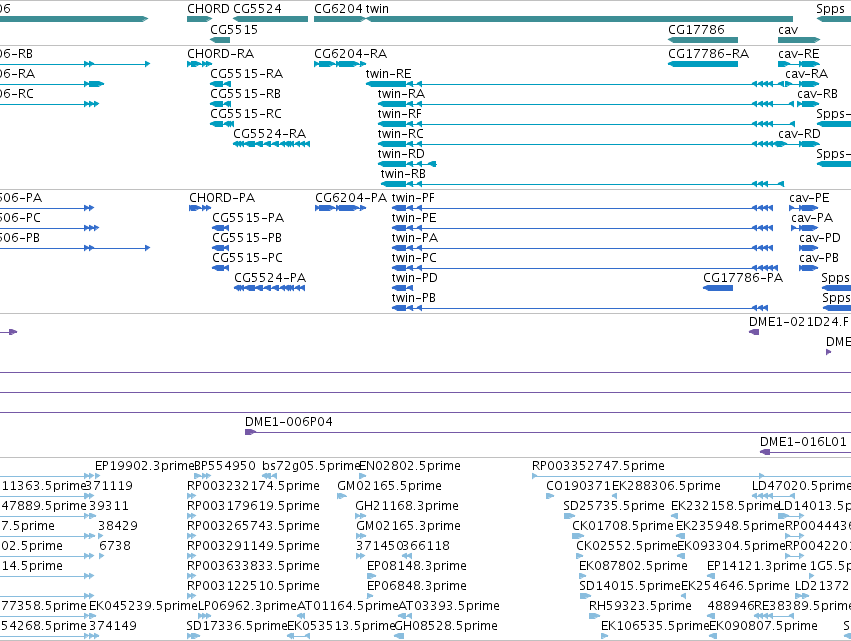
Task: Select protein CG6204-PA
Action: pyautogui.click(x=351, y=198)
